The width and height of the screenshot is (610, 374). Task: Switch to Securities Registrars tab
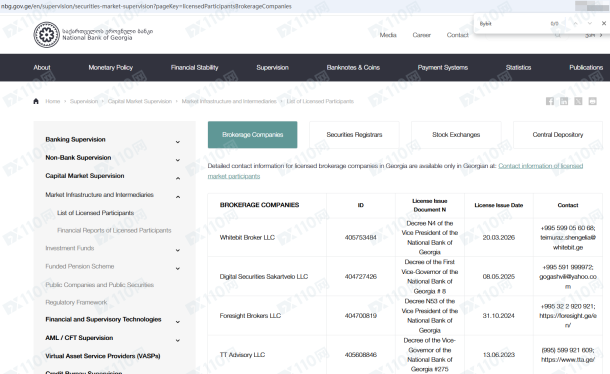354,135
